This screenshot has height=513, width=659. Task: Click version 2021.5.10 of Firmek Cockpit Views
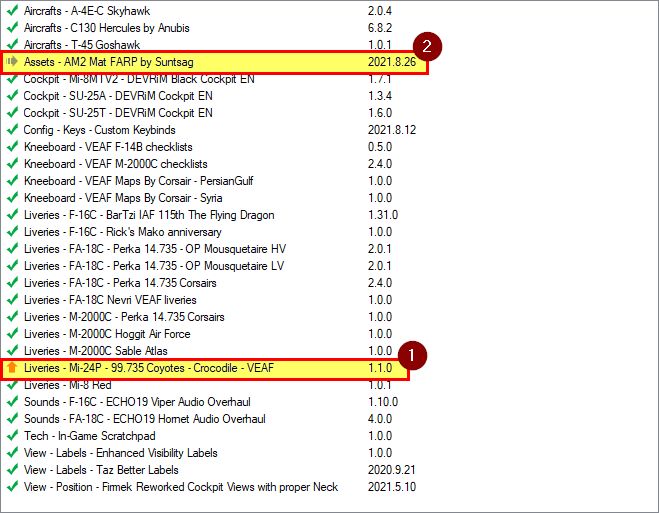(x=391, y=487)
